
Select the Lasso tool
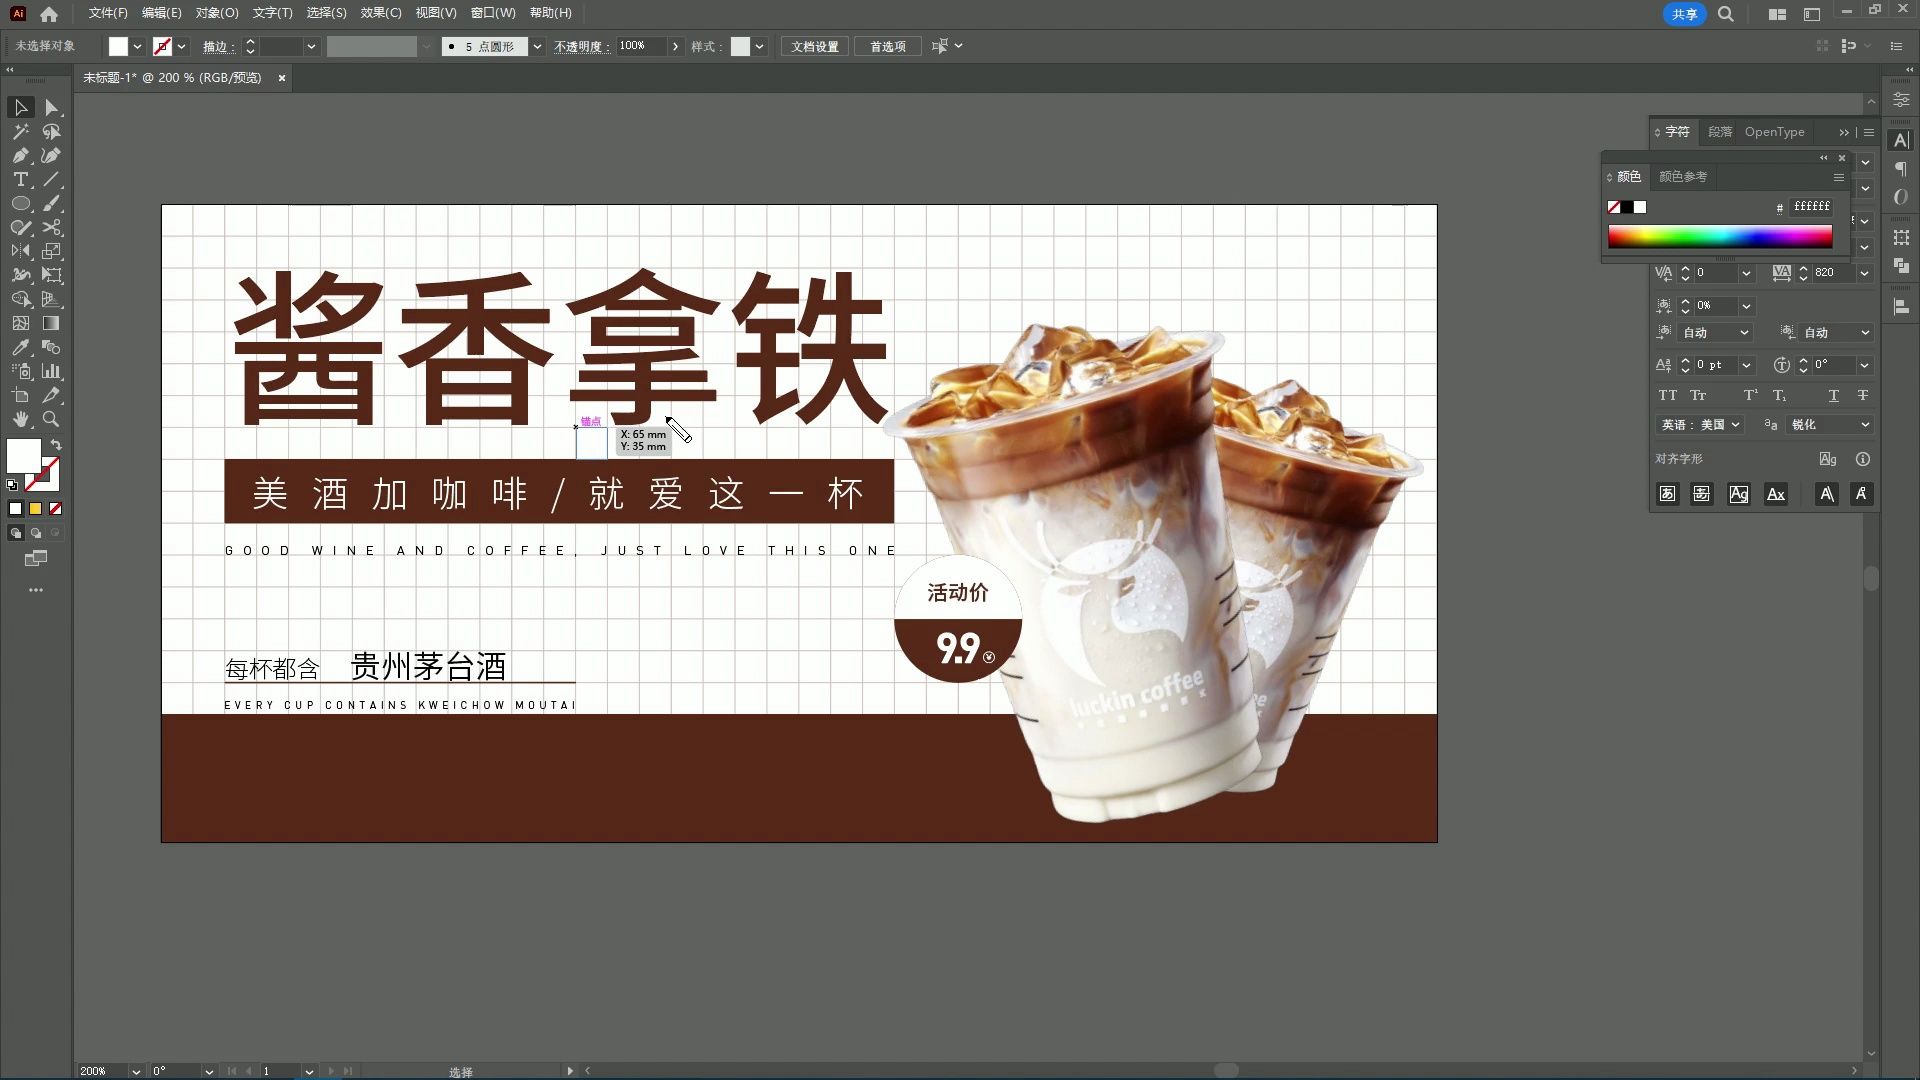(52, 131)
